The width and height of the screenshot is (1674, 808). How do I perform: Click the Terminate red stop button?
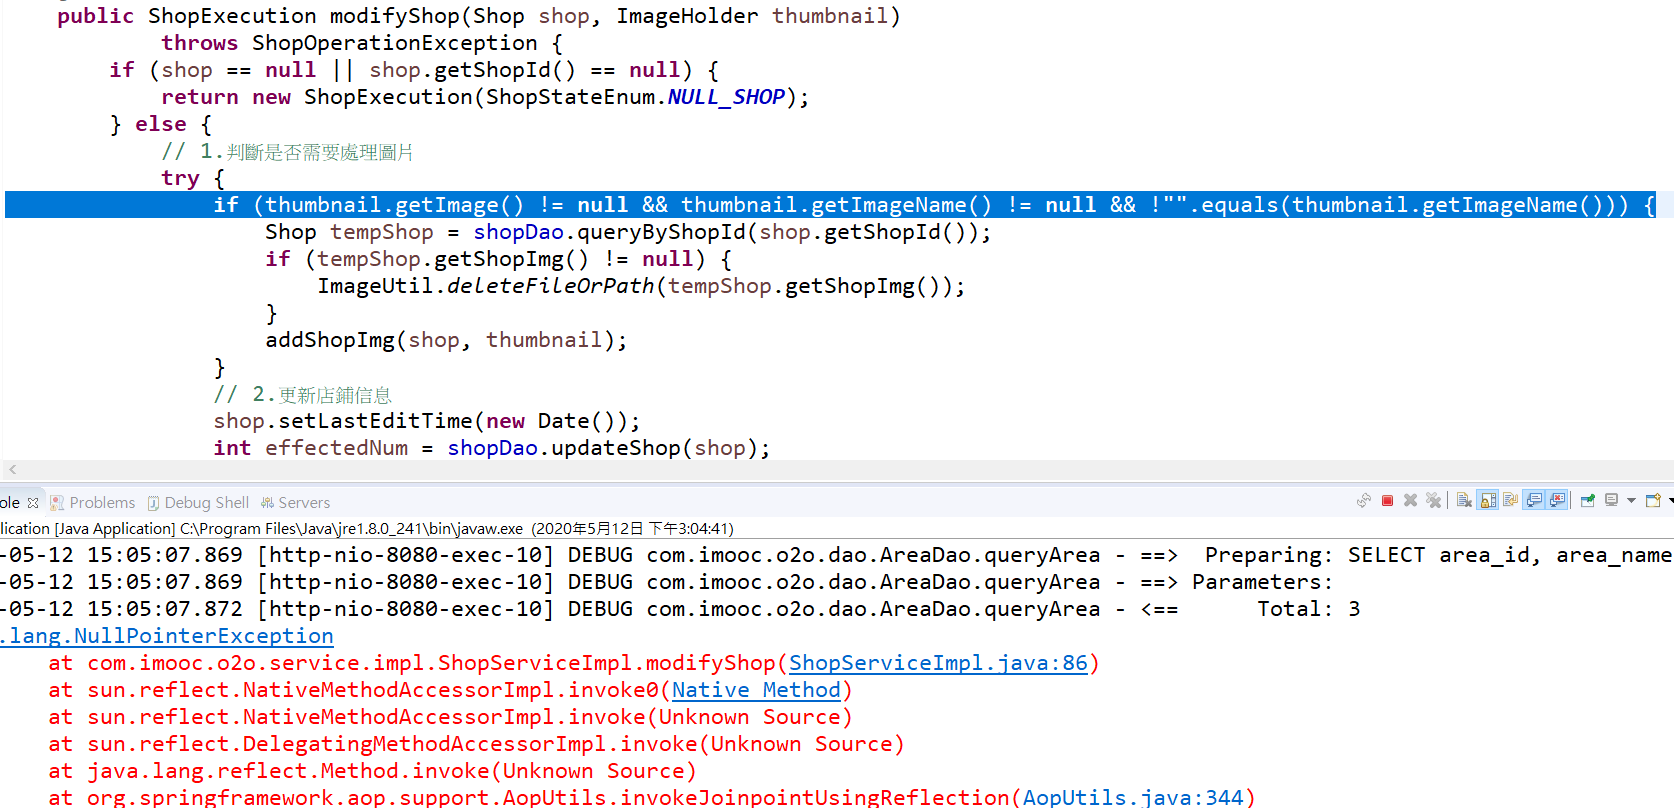pos(1387,500)
